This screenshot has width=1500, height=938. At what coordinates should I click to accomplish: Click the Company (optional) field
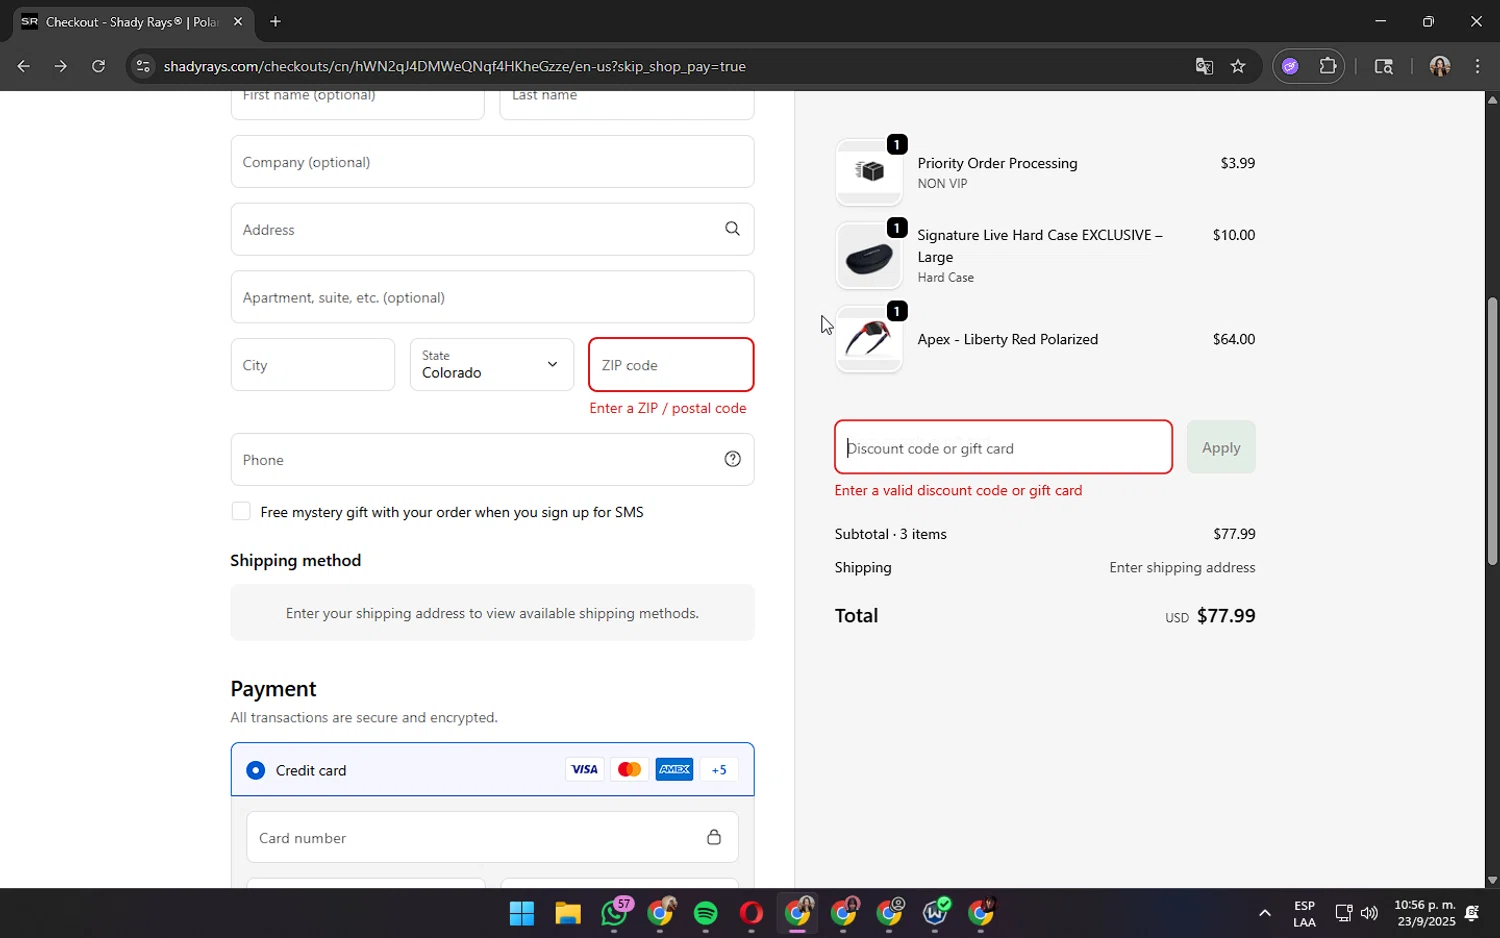tap(492, 161)
